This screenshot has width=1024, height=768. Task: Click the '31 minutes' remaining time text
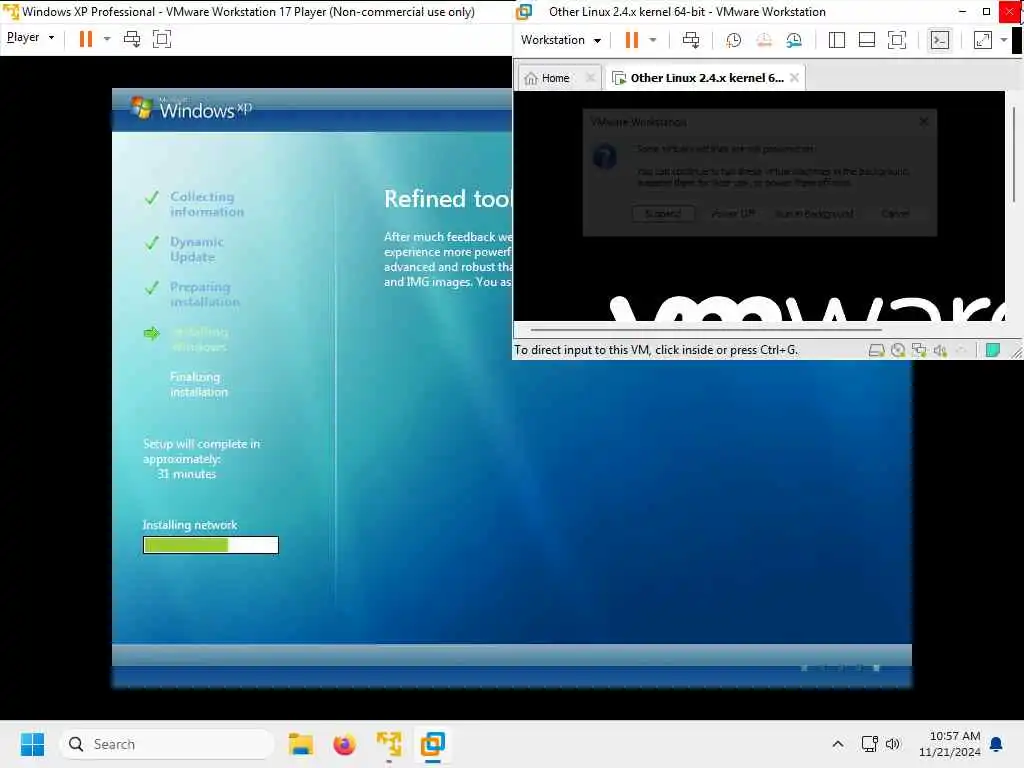pos(186,474)
